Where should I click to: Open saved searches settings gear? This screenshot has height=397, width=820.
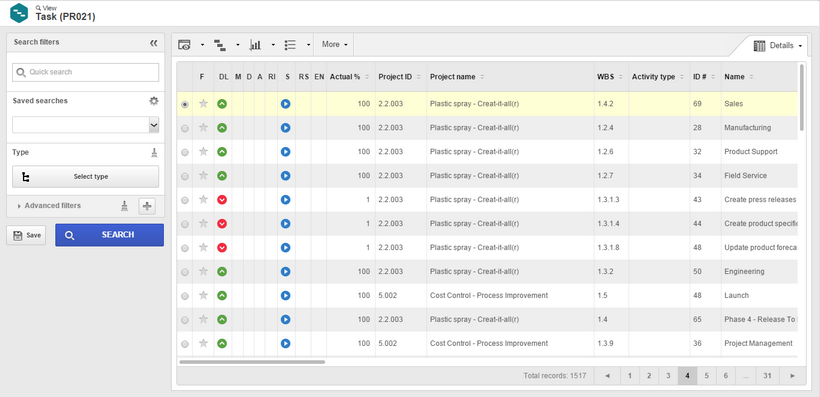click(x=154, y=101)
